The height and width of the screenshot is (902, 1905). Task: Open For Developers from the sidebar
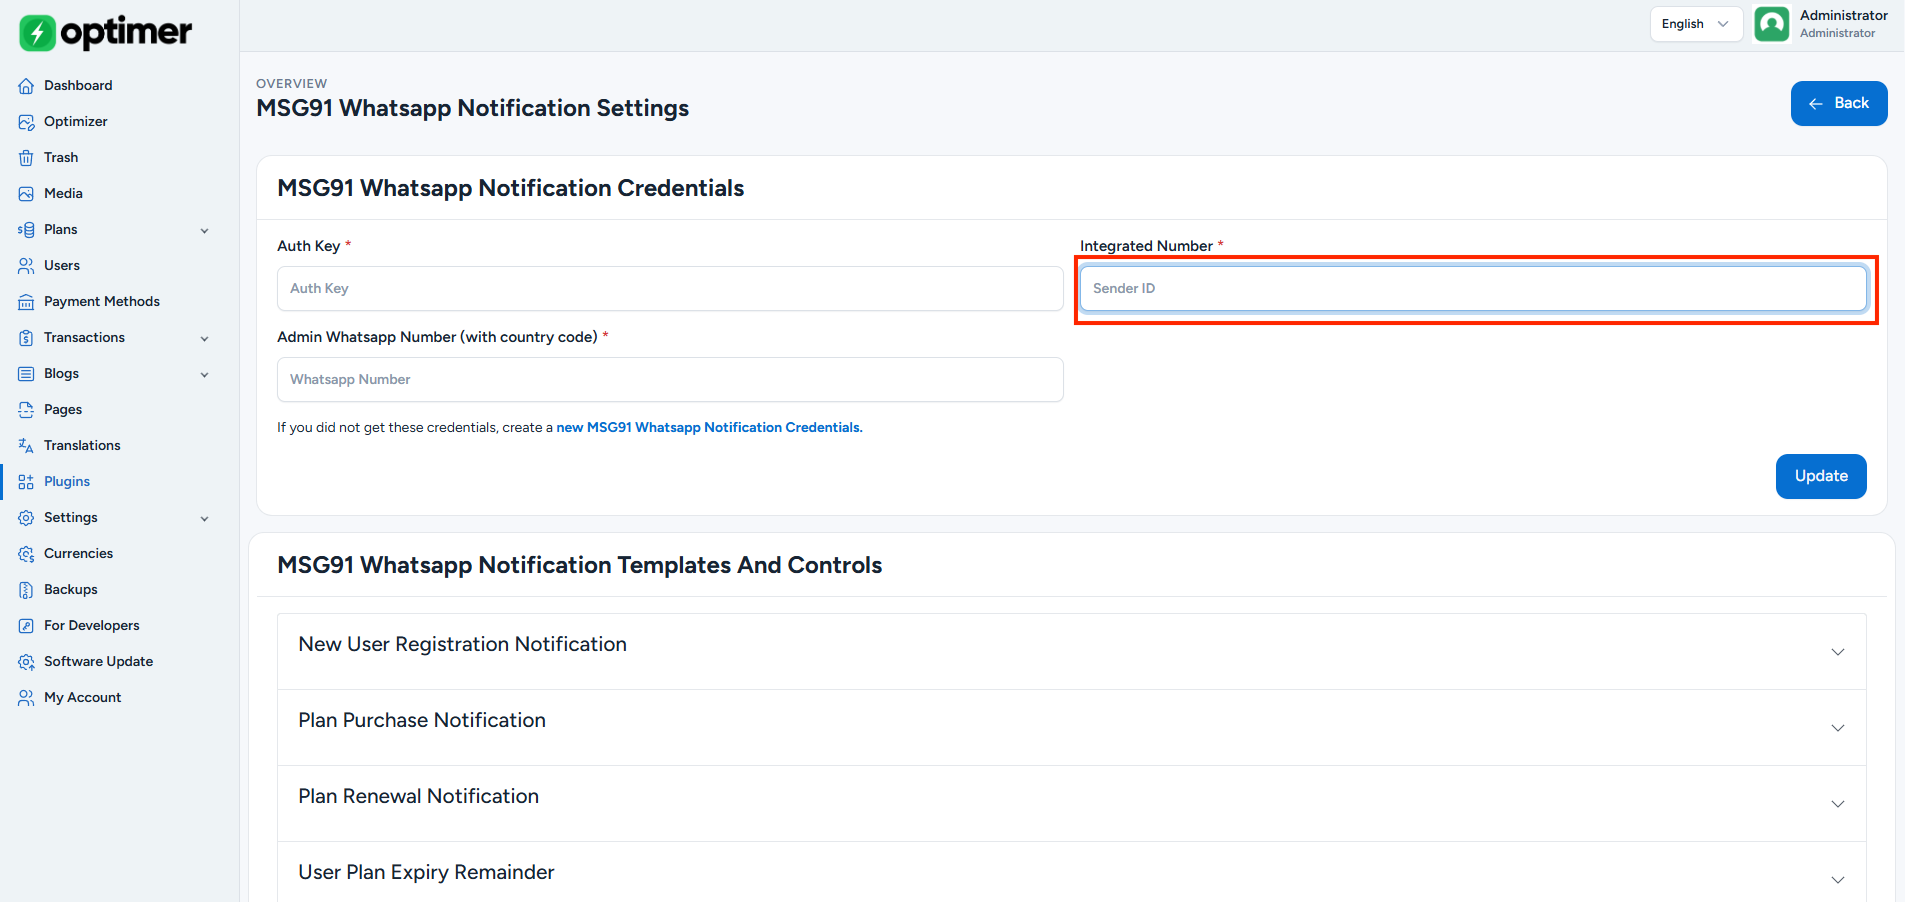[92, 626]
